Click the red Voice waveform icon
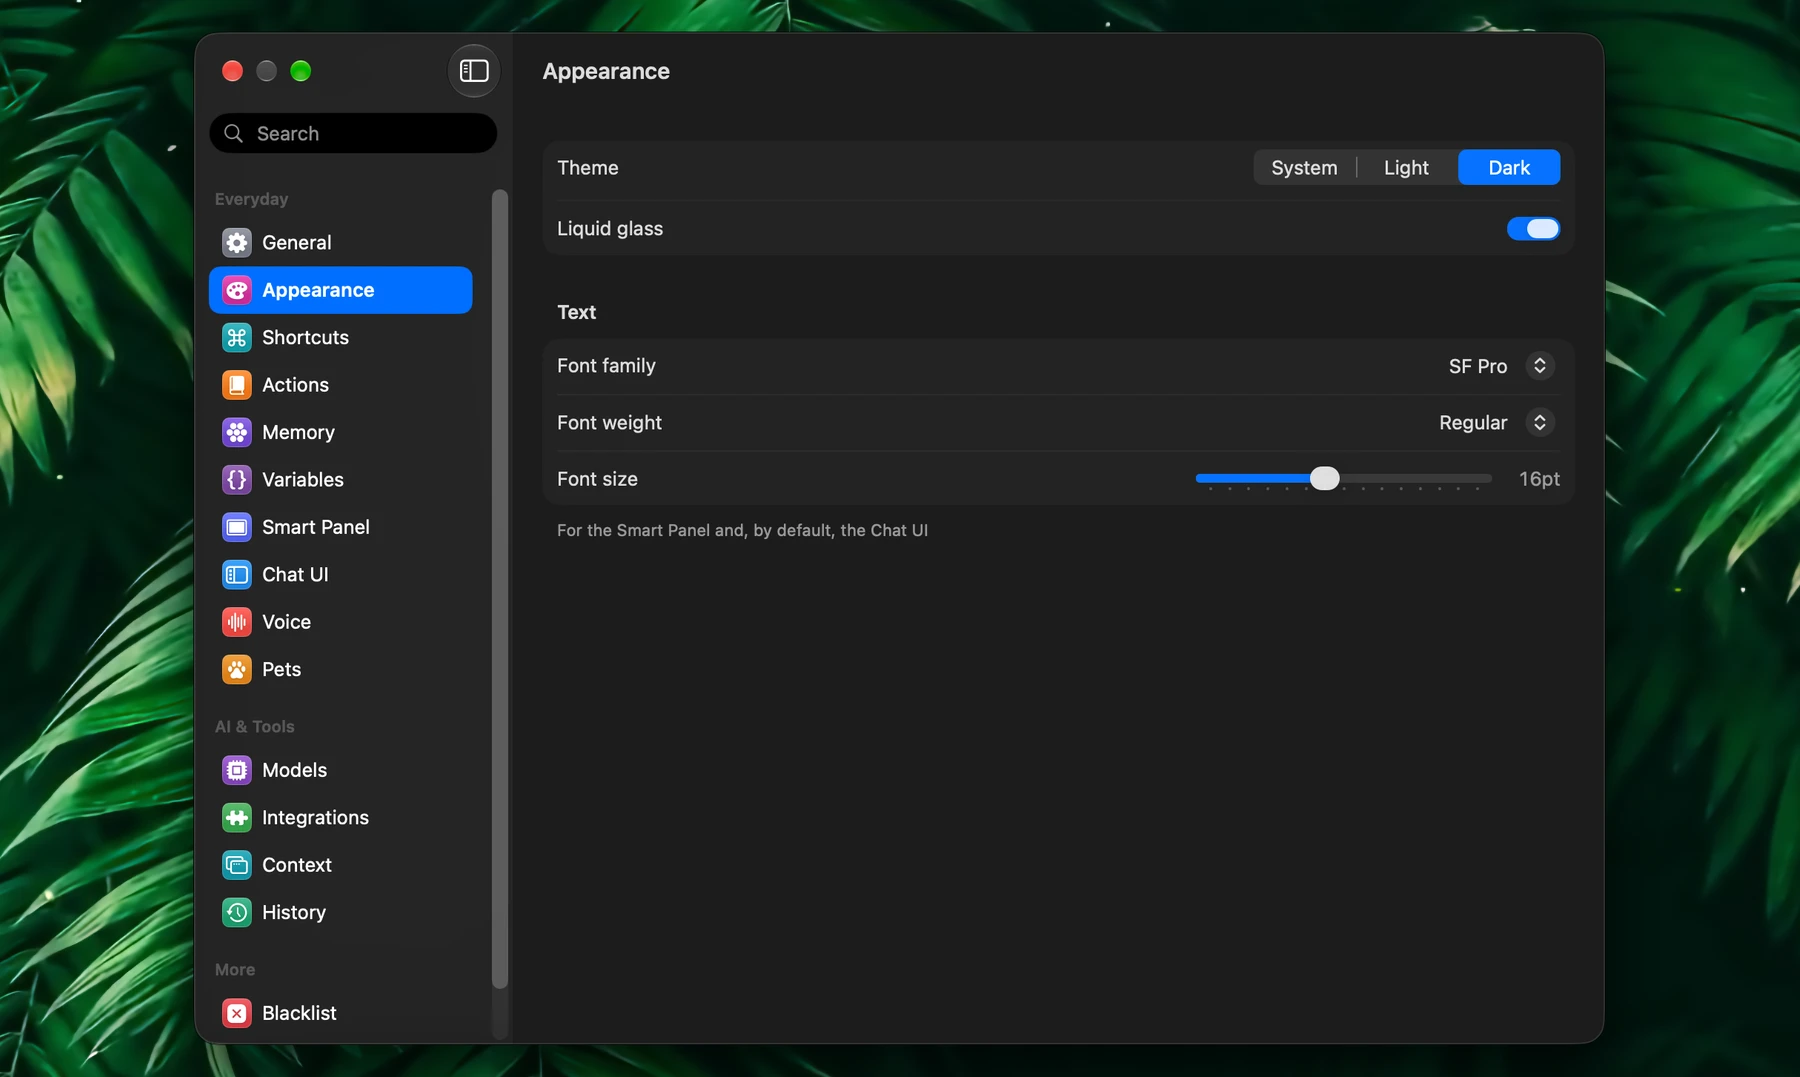Viewport: 1800px width, 1077px height. (237, 622)
